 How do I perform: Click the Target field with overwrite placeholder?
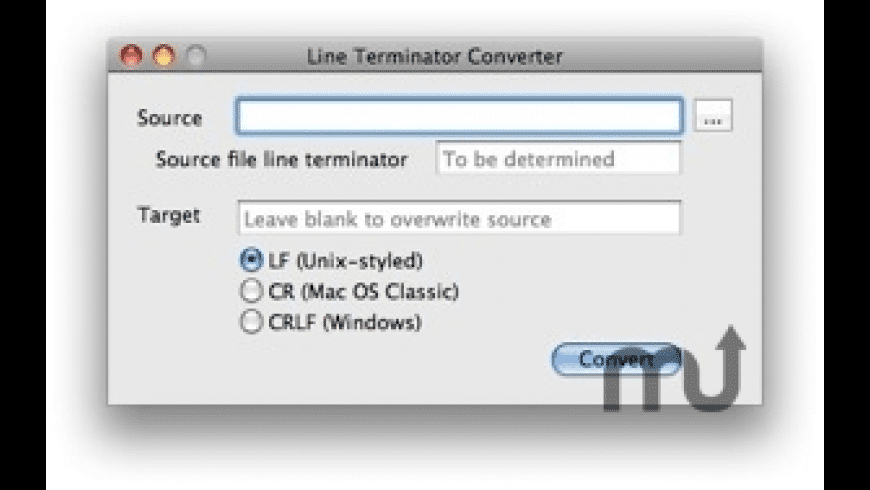pyautogui.click(x=459, y=218)
